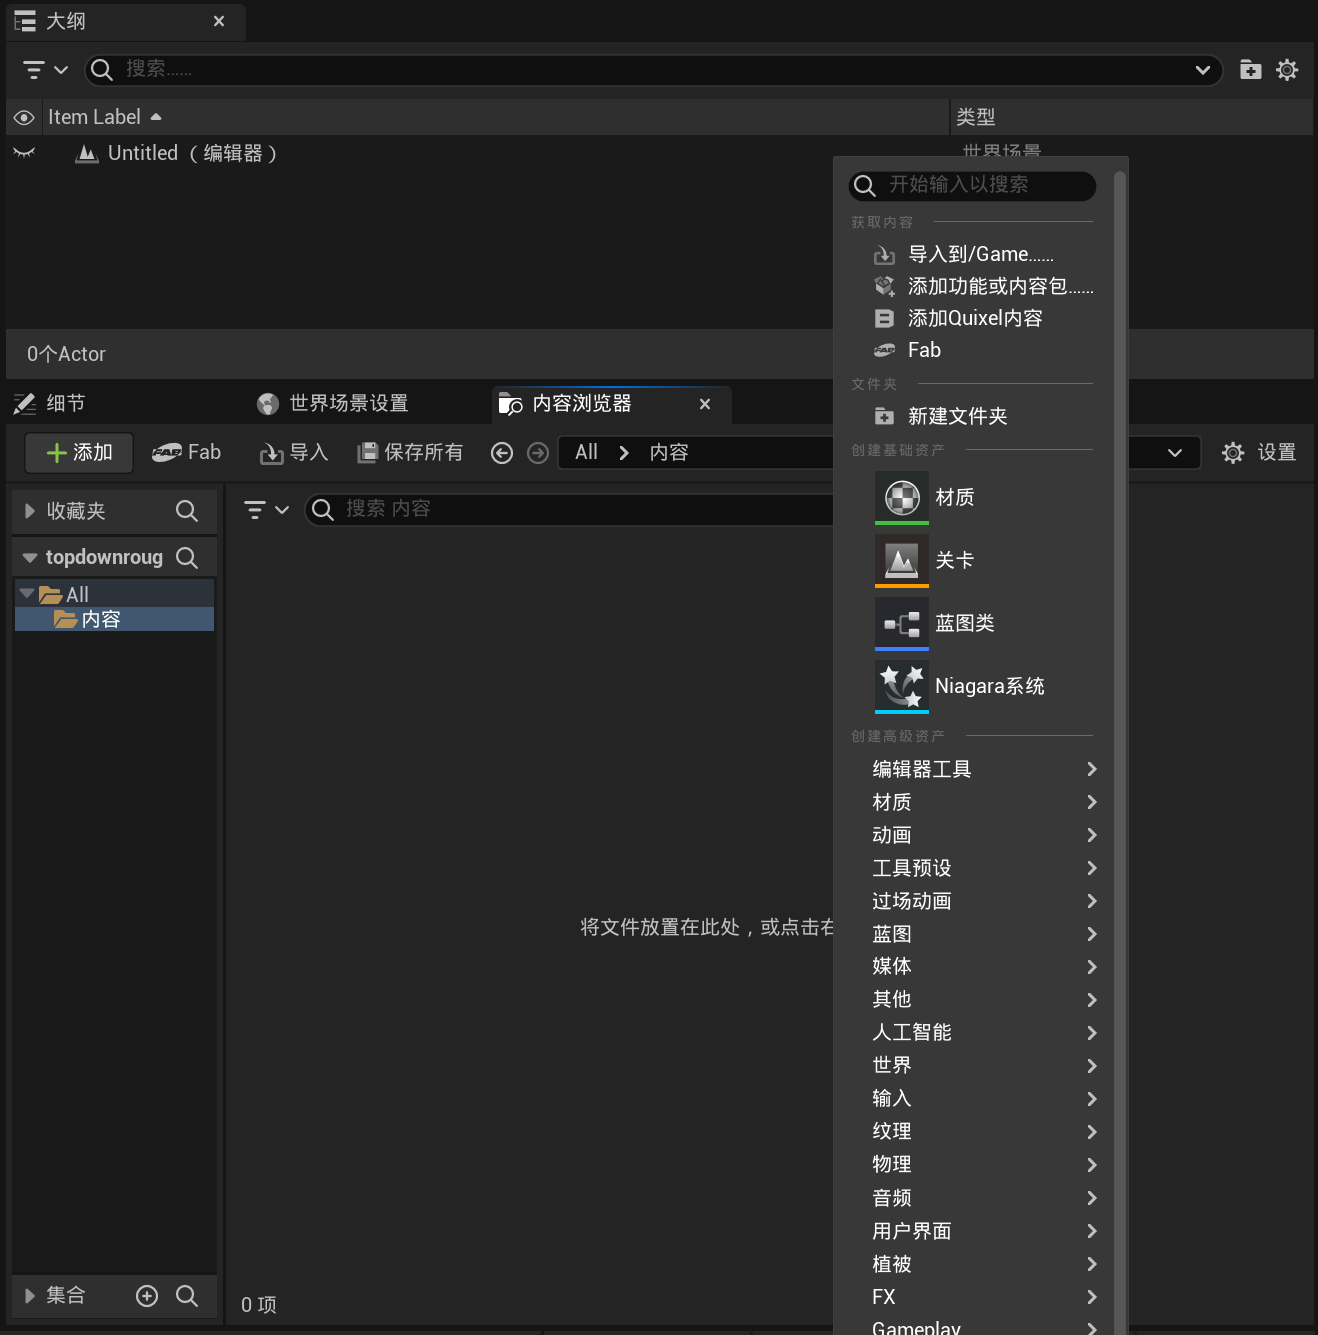Click the 导入 toolbar button
The width and height of the screenshot is (1318, 1335).
[294, 453]
